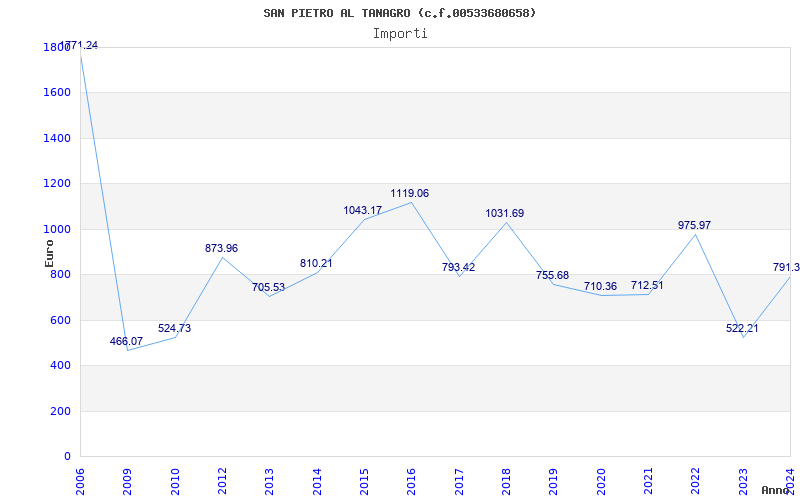
Task: Click the Importi subtitle
Action: click(400, 34)
